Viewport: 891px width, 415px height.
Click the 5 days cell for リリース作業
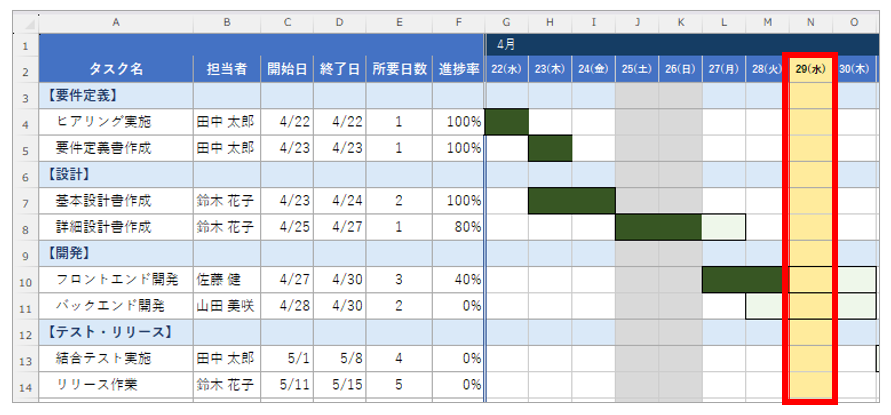(399, 385)
